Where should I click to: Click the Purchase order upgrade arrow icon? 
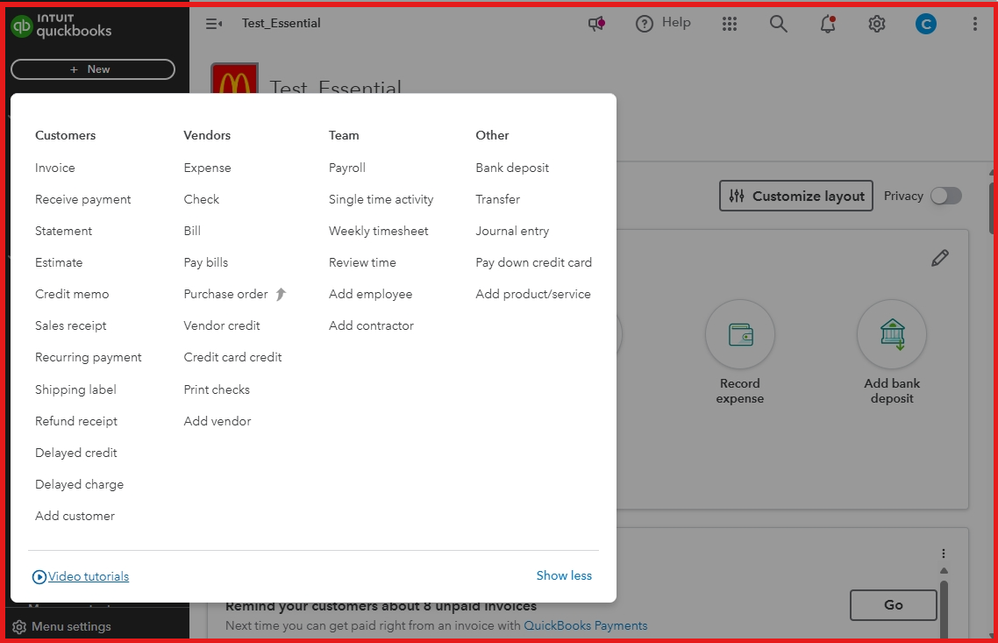281,294
